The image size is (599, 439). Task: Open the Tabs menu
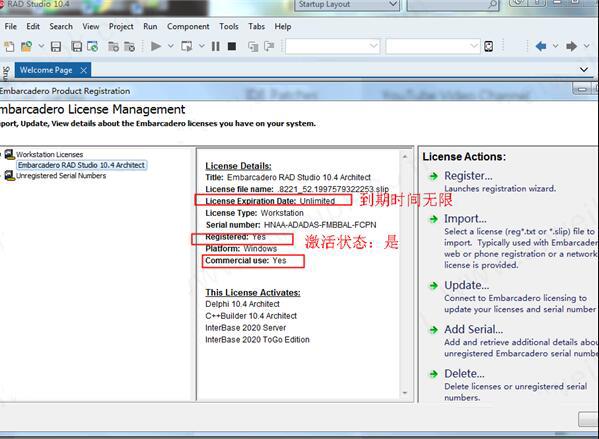pyautogui.click(x=256, y=26)
